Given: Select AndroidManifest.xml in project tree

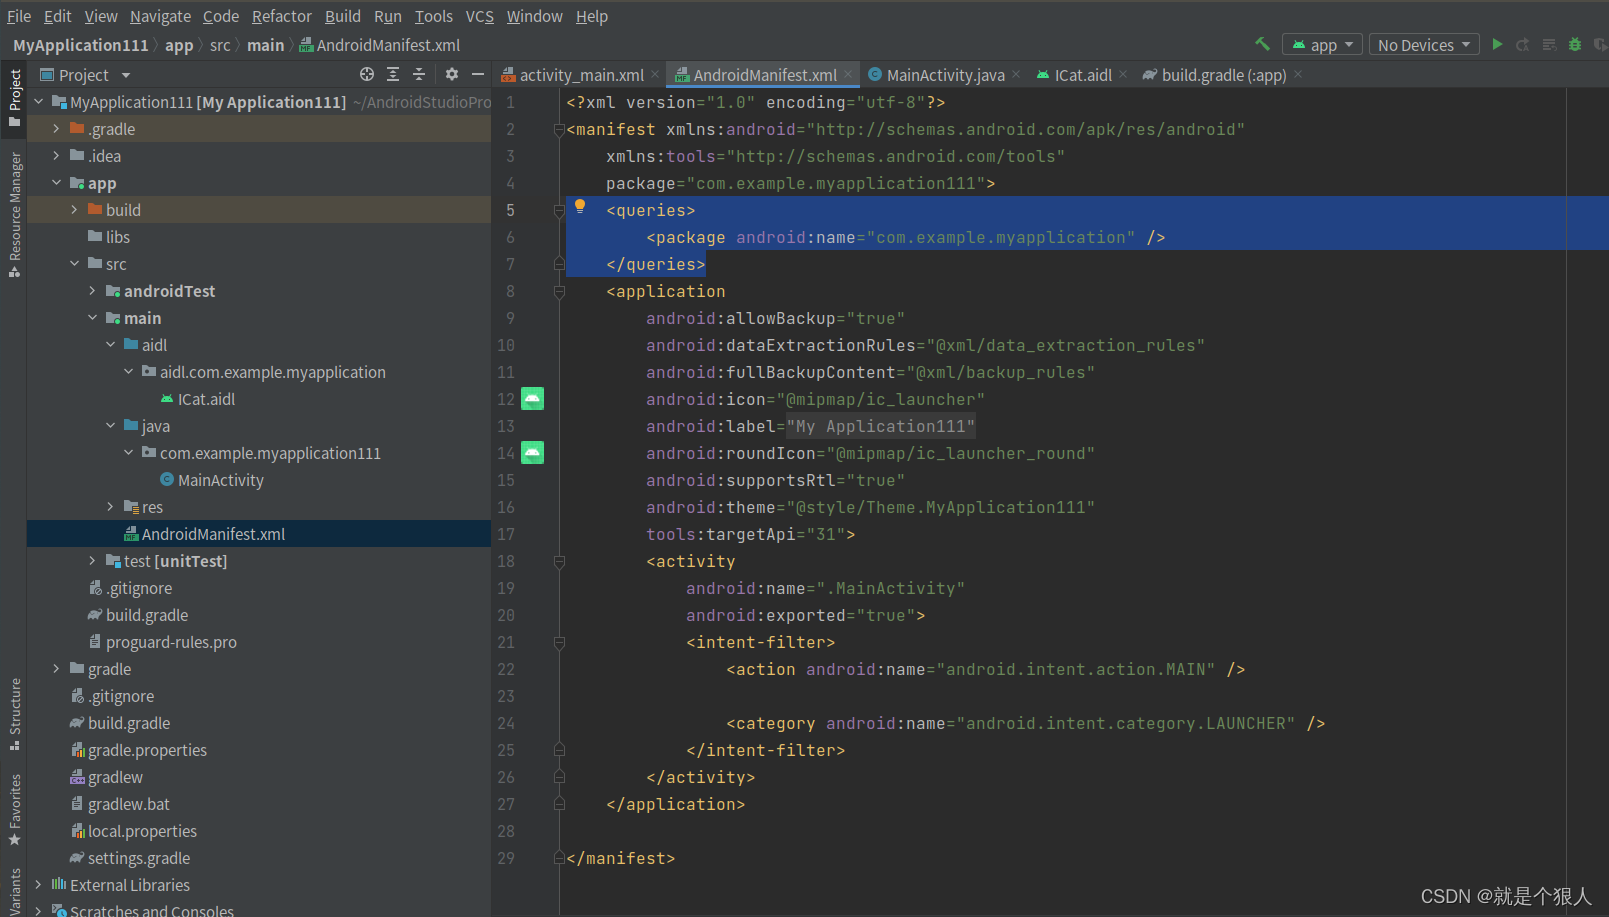Looking at the screenshot, I should (x=213, y=534).
